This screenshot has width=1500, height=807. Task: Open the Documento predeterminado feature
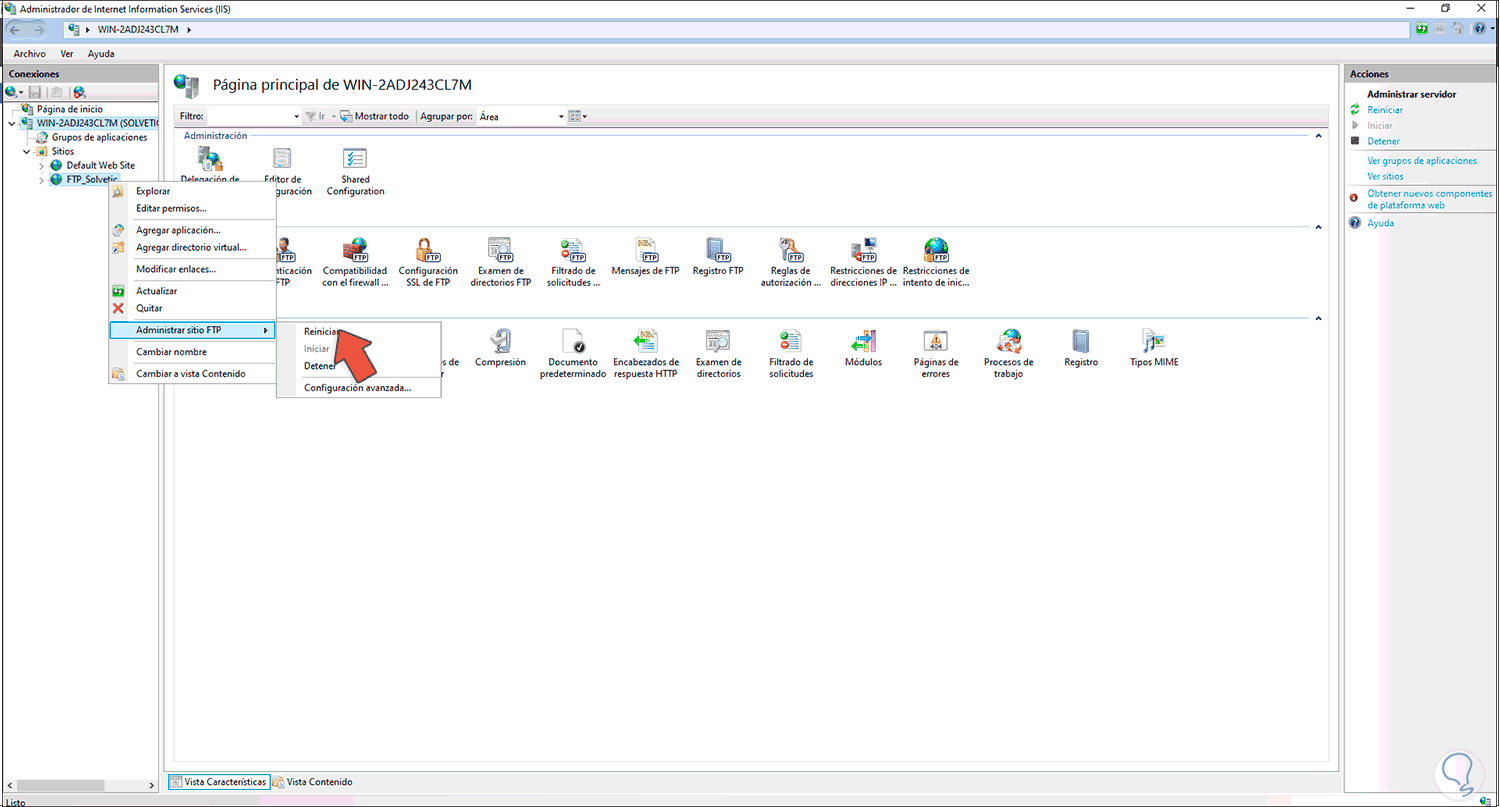tap(573, 354)
